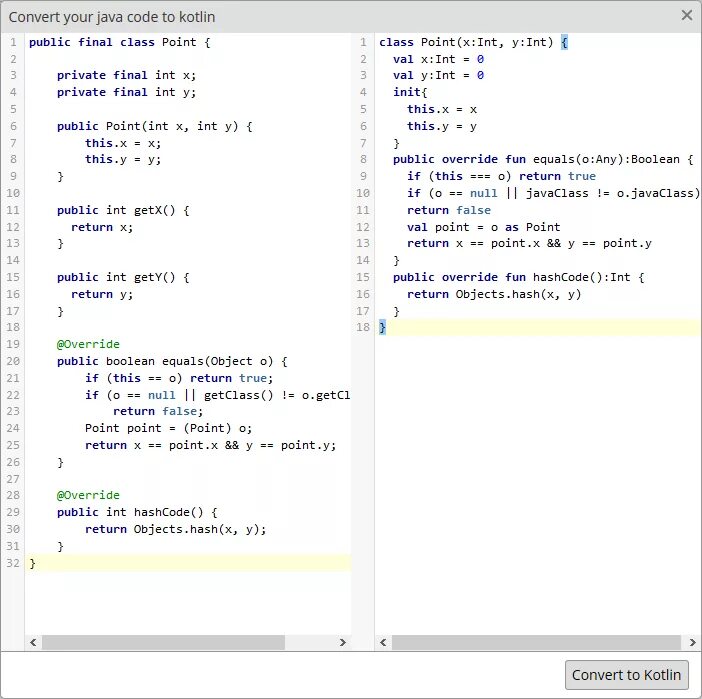Click 'public int getY() {' in Java code

click(x=123, y=277)
